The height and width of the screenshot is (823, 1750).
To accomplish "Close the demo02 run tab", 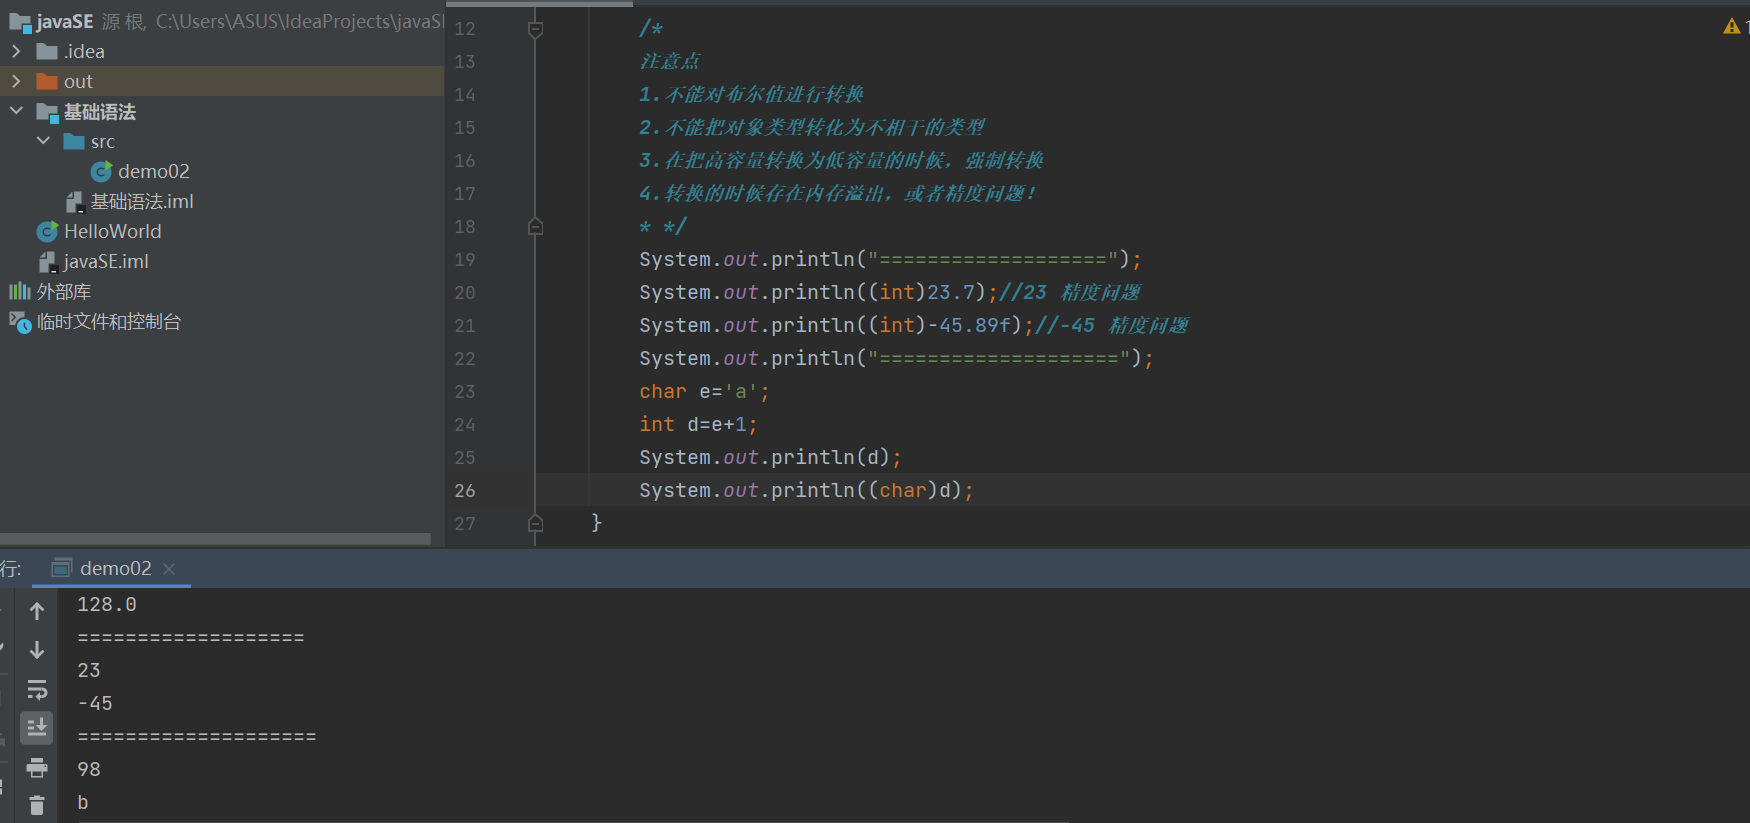I will click(169, 569).
